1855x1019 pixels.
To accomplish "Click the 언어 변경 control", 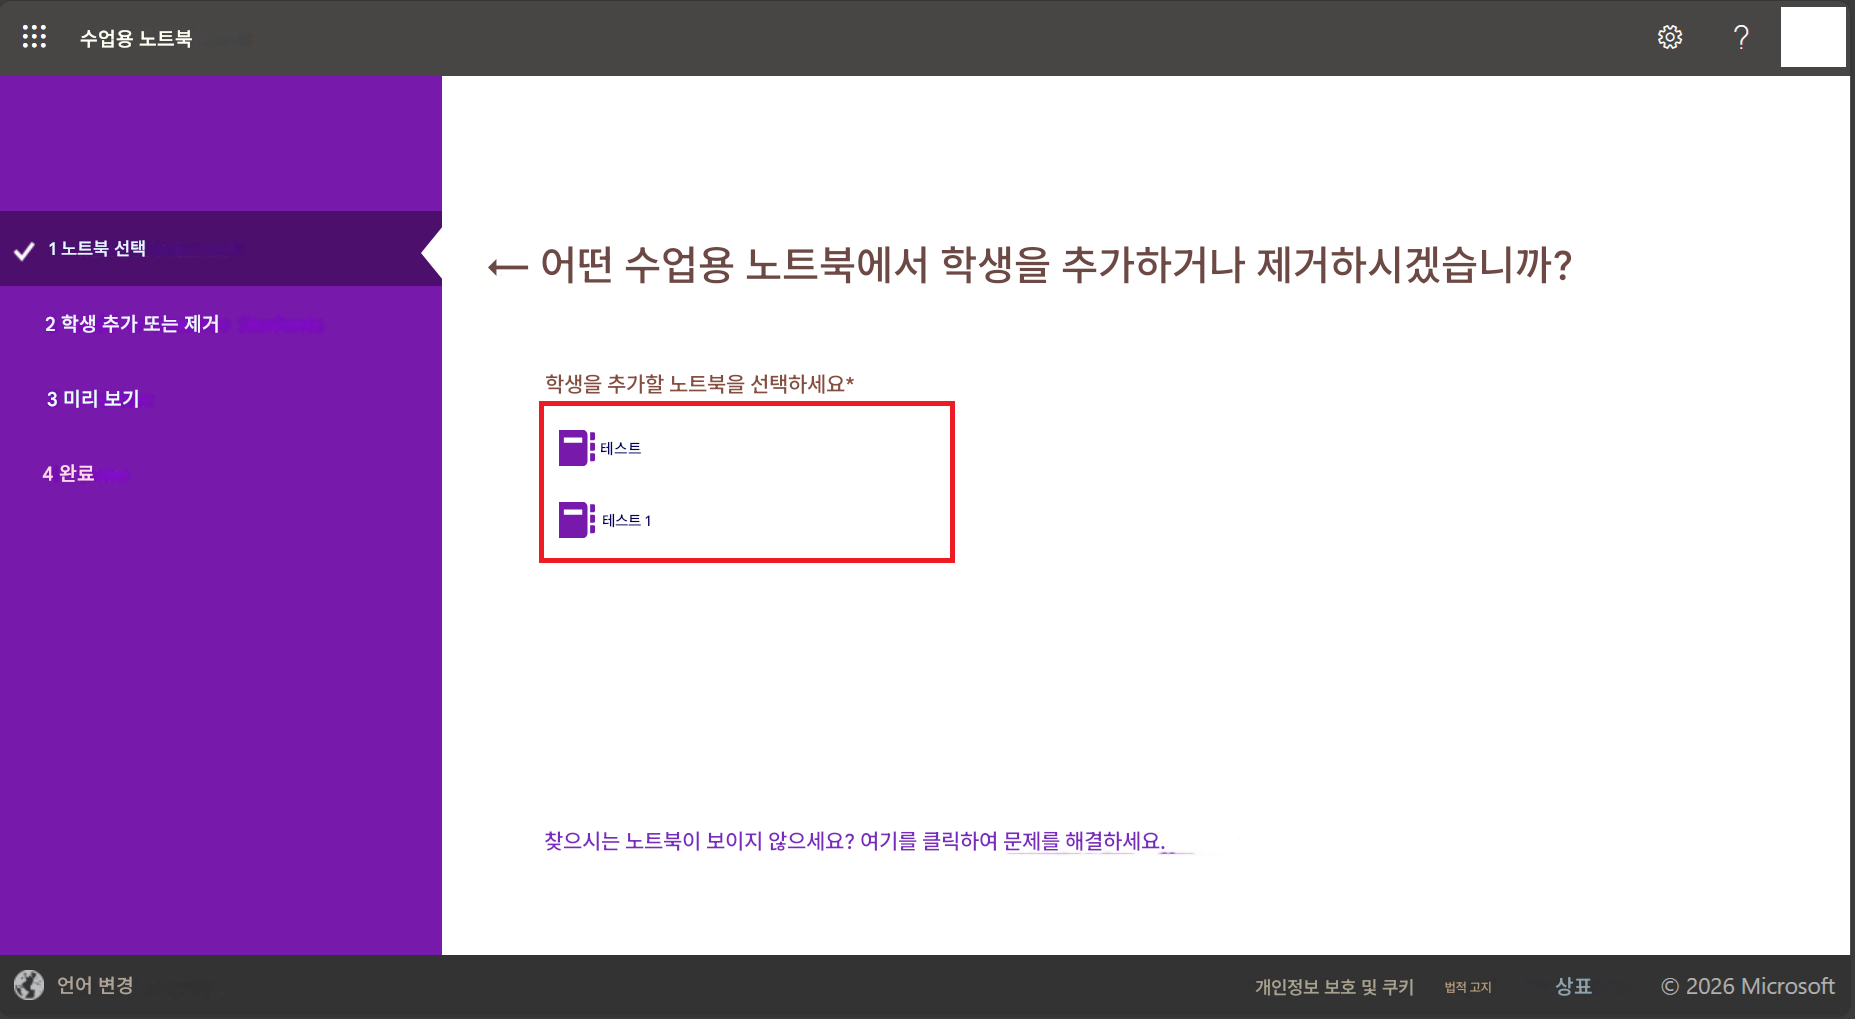I will [94, 985].
